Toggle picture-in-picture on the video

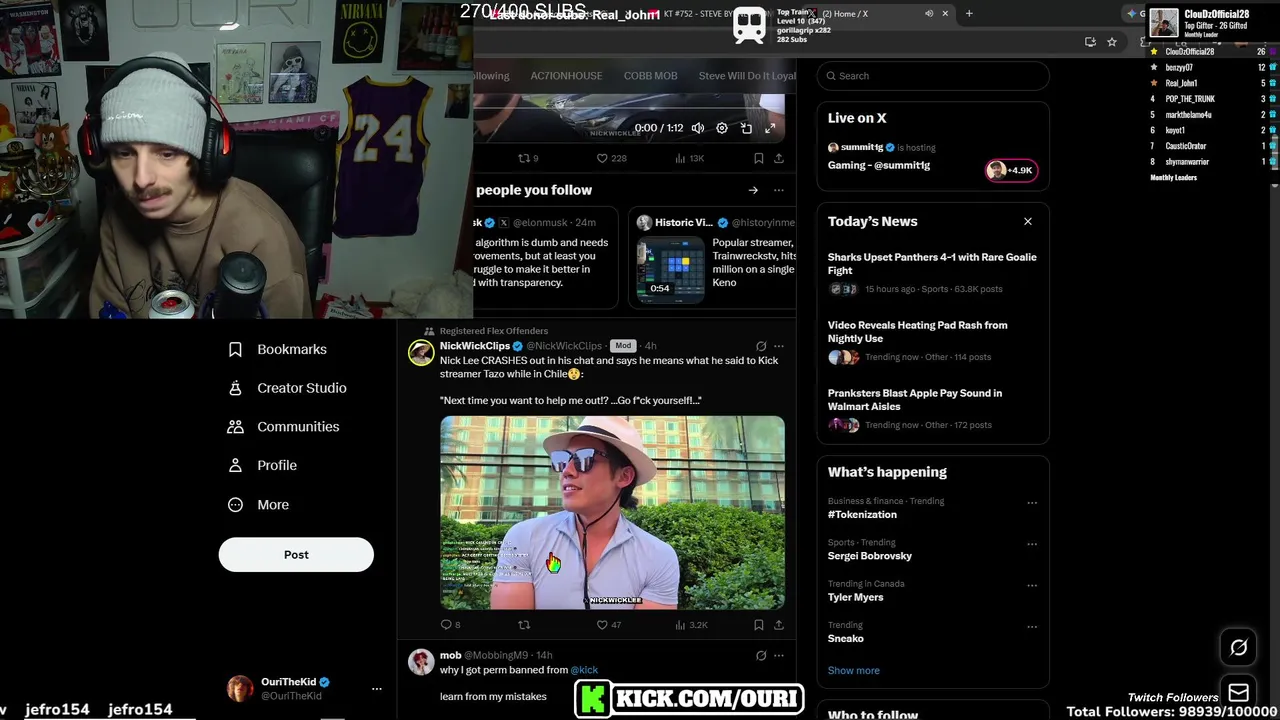[746, 128]
